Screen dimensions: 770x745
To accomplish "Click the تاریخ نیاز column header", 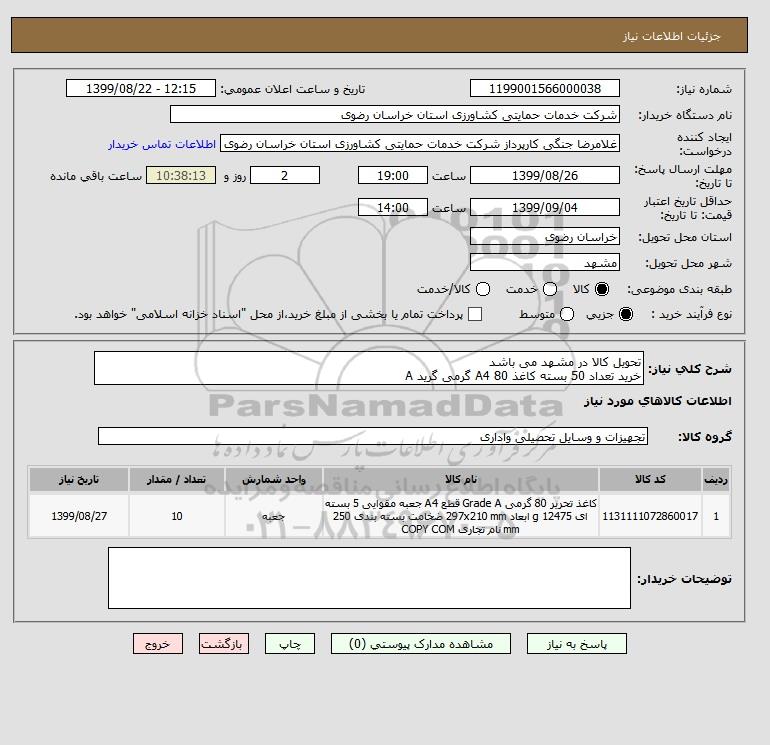I will (79, 479).
